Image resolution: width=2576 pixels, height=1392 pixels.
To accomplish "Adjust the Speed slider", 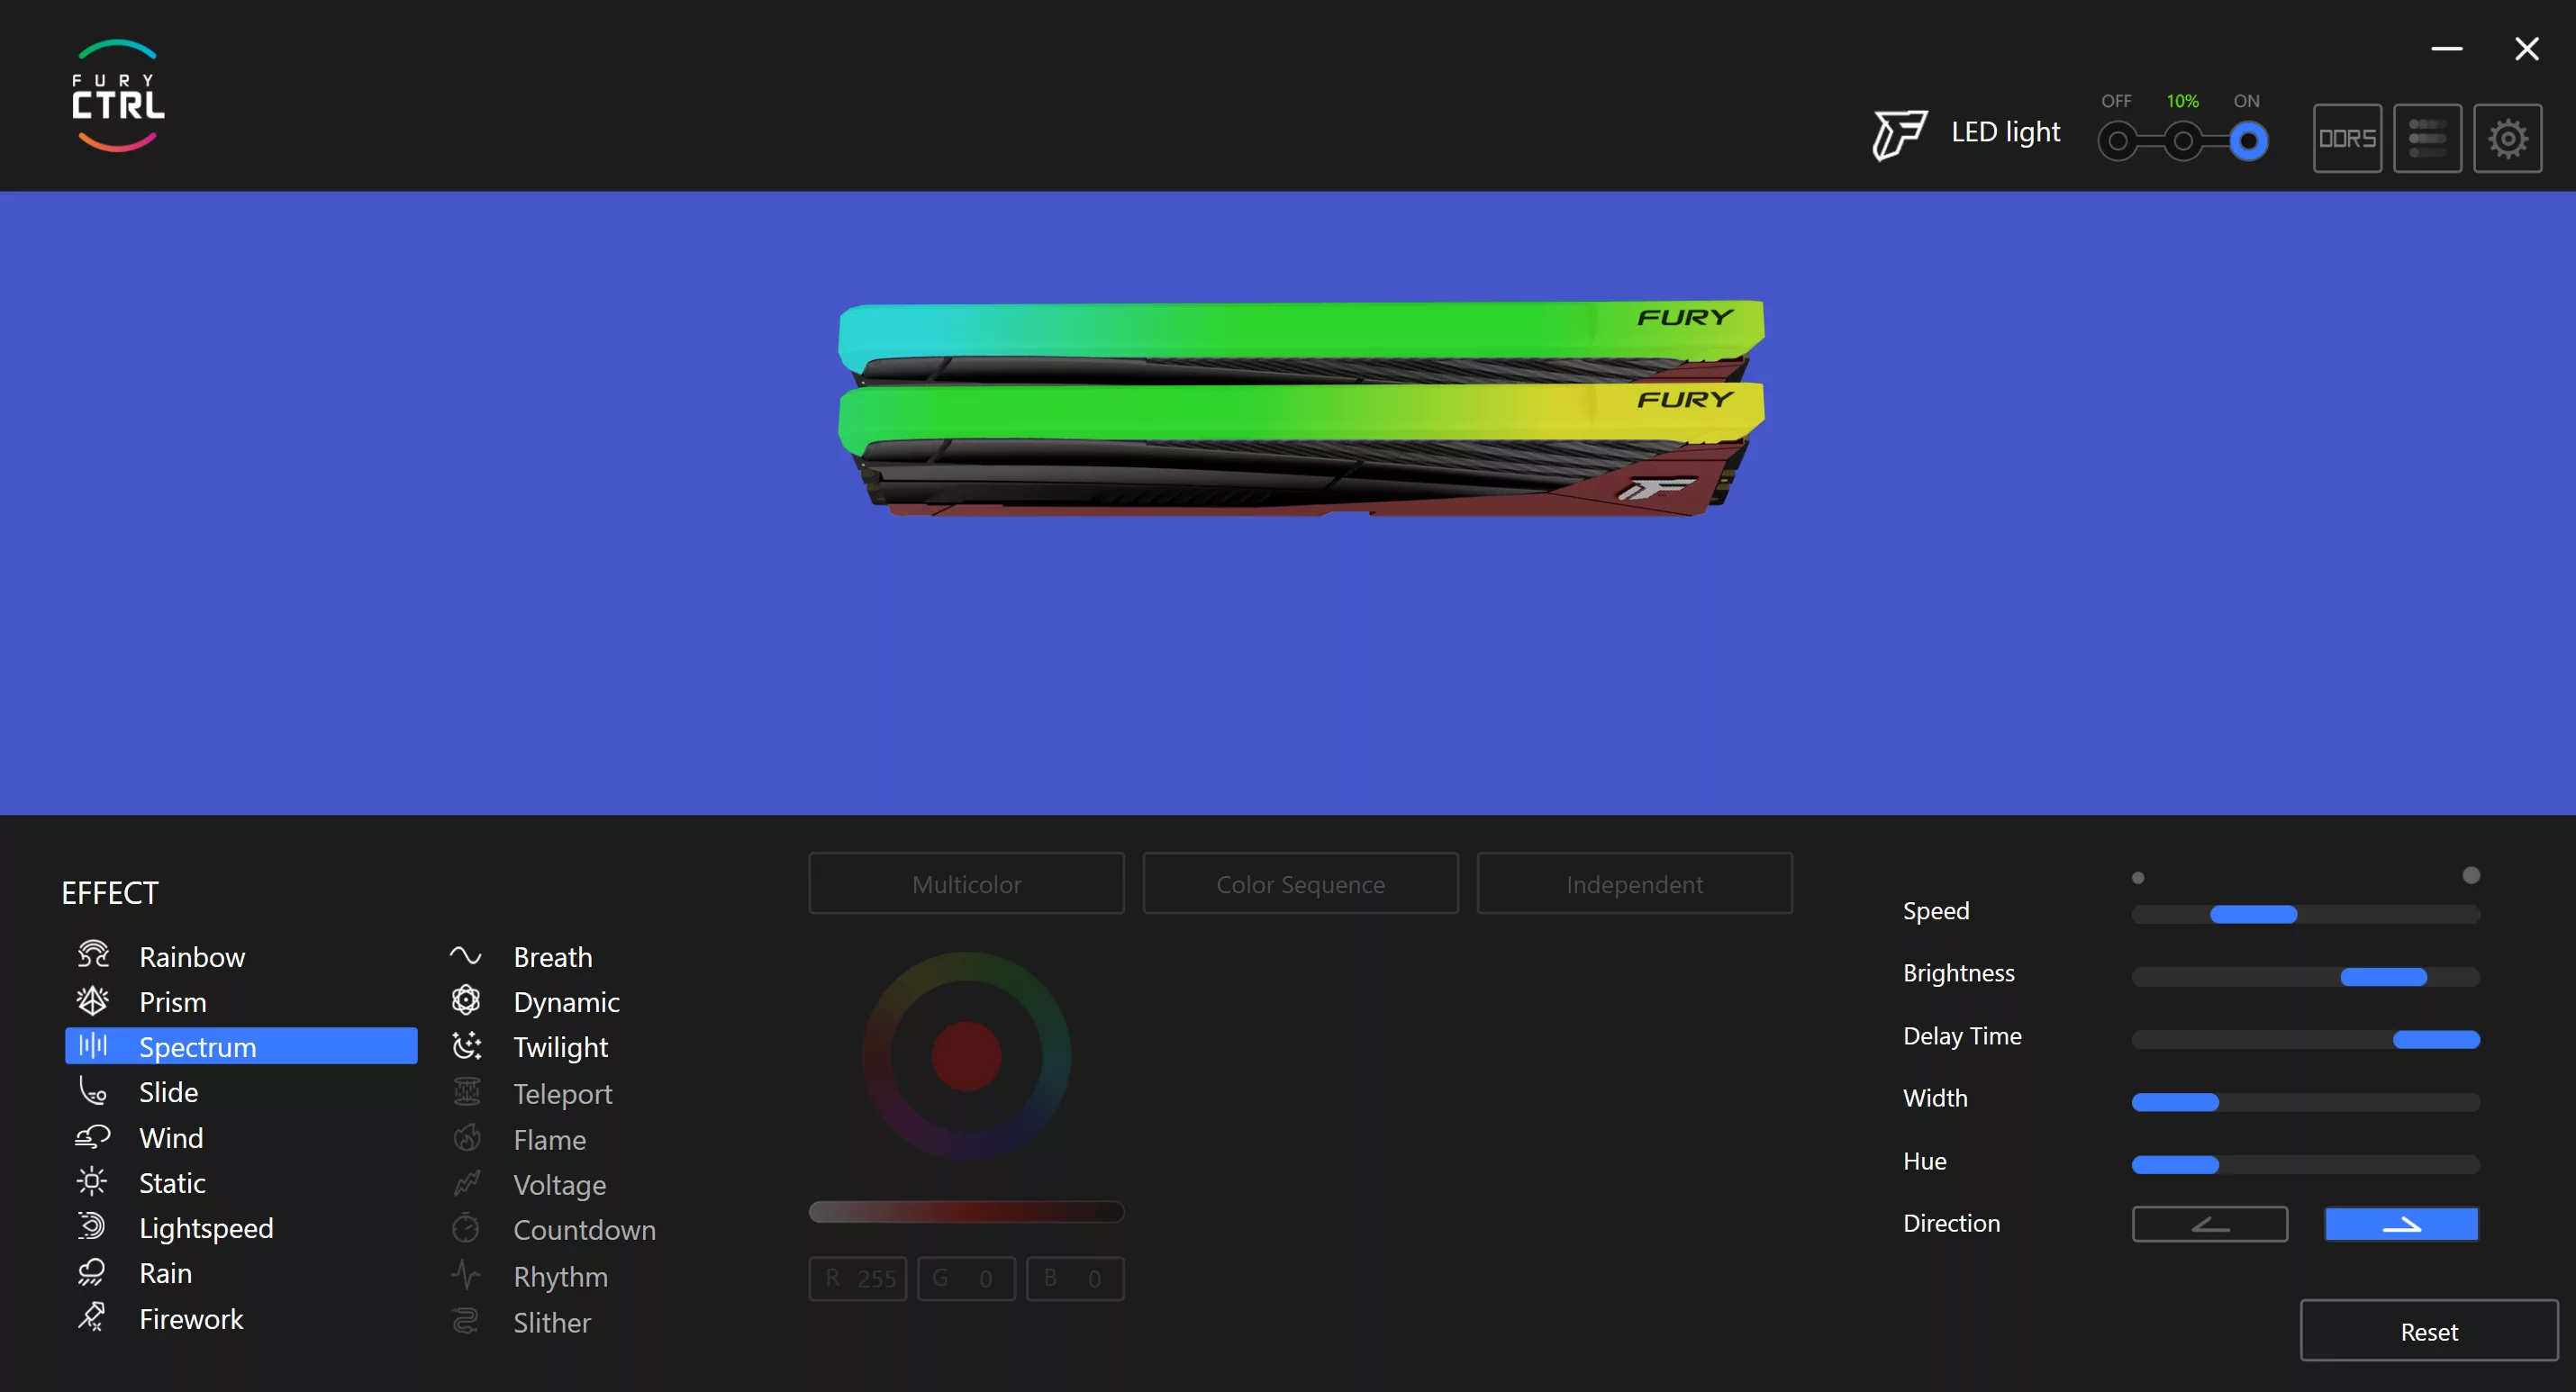I will 2305,914.
